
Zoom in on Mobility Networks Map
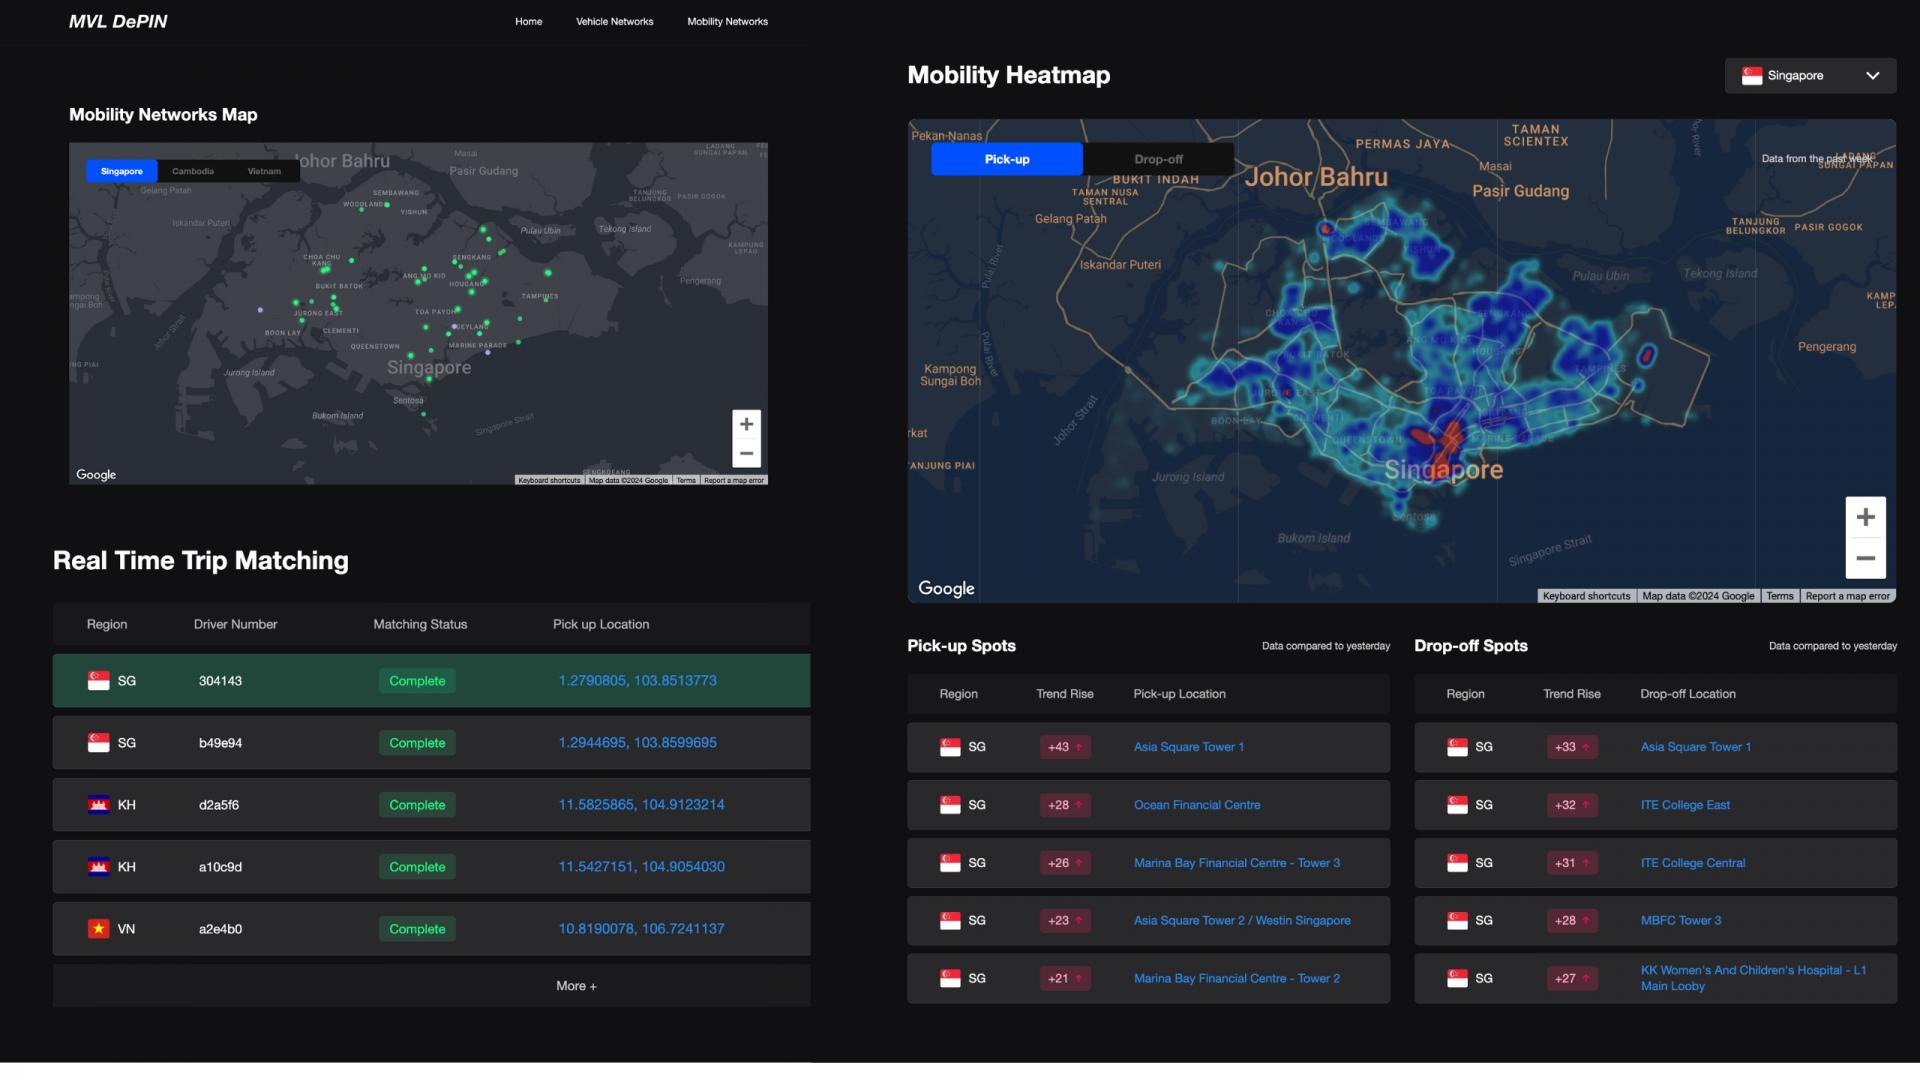746,424
